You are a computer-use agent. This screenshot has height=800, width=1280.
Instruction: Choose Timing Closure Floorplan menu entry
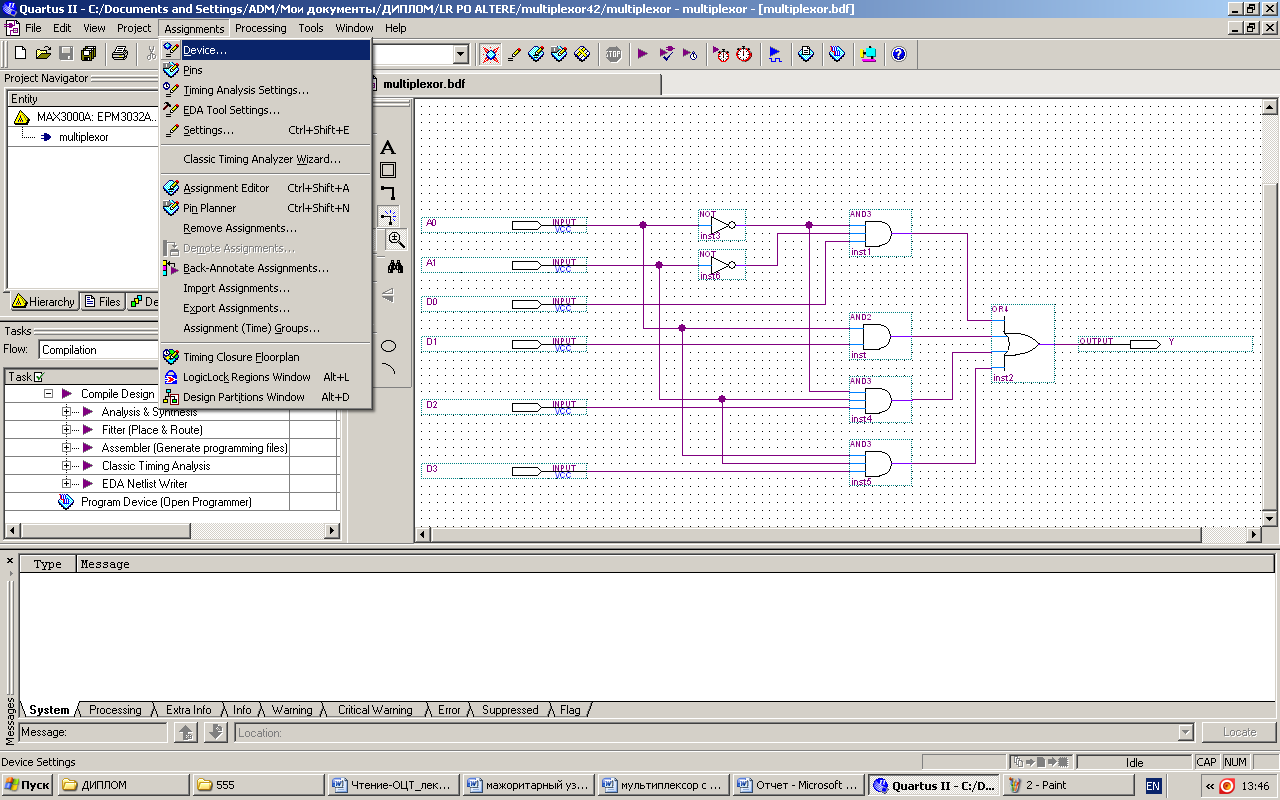266,357
